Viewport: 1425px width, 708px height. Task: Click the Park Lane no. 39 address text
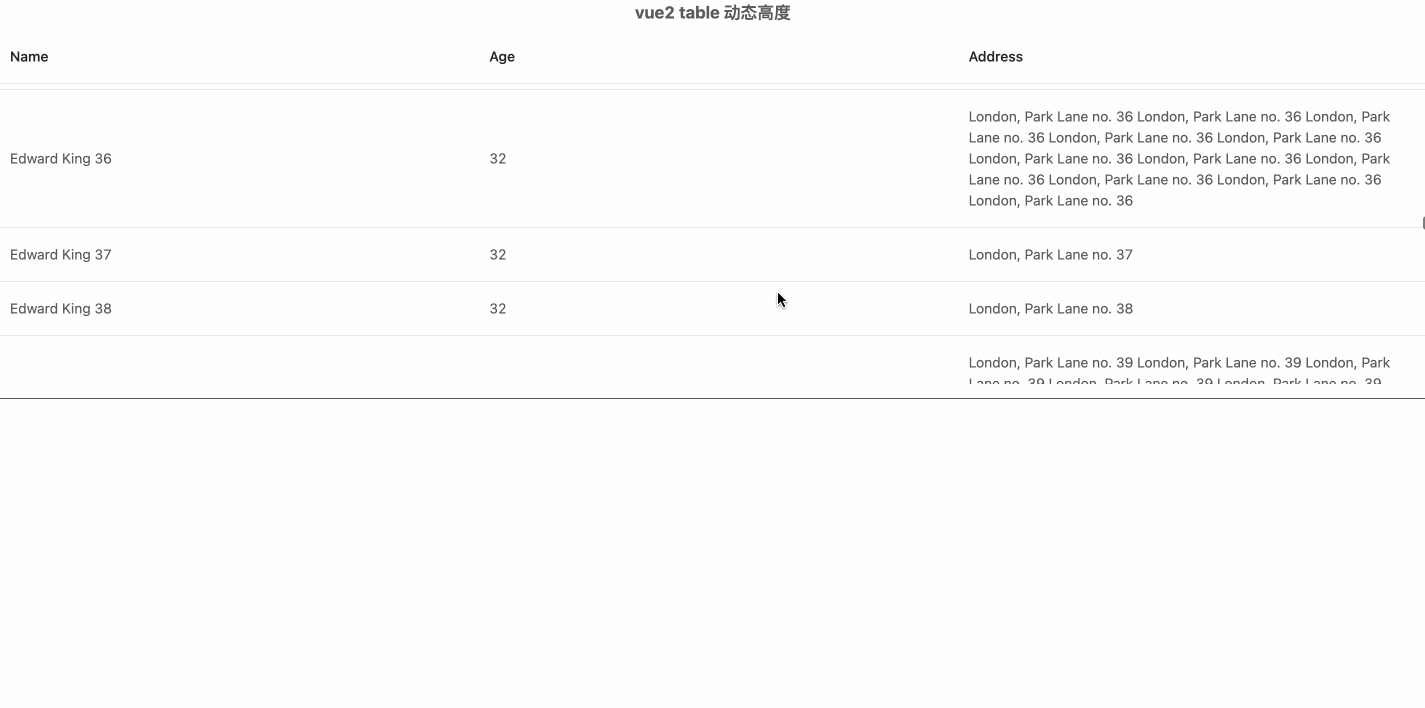(1179, 370)
